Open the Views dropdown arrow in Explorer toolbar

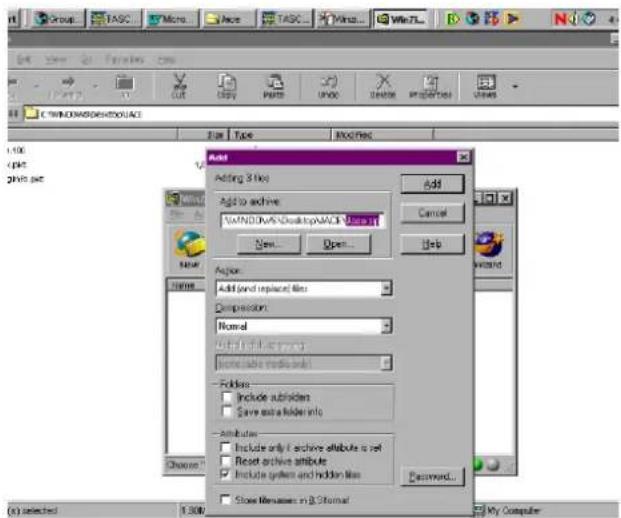click(x=515, y=86)
